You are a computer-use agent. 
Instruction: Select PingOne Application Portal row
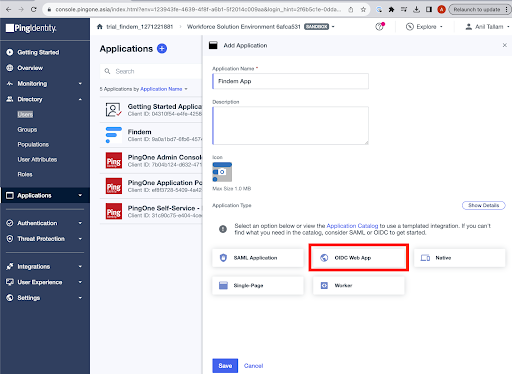(x=151, y=186)
